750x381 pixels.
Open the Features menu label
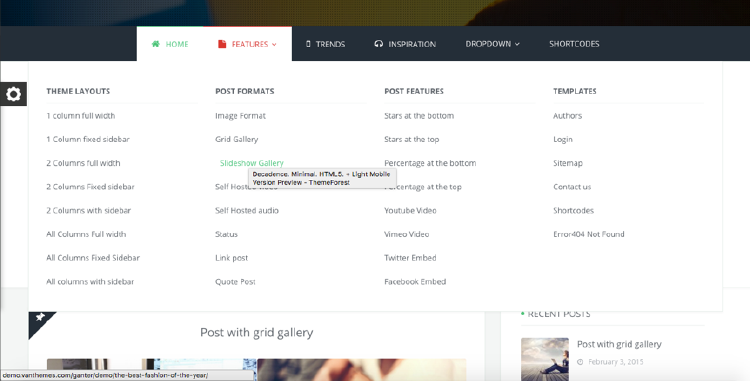click(250, 44)
